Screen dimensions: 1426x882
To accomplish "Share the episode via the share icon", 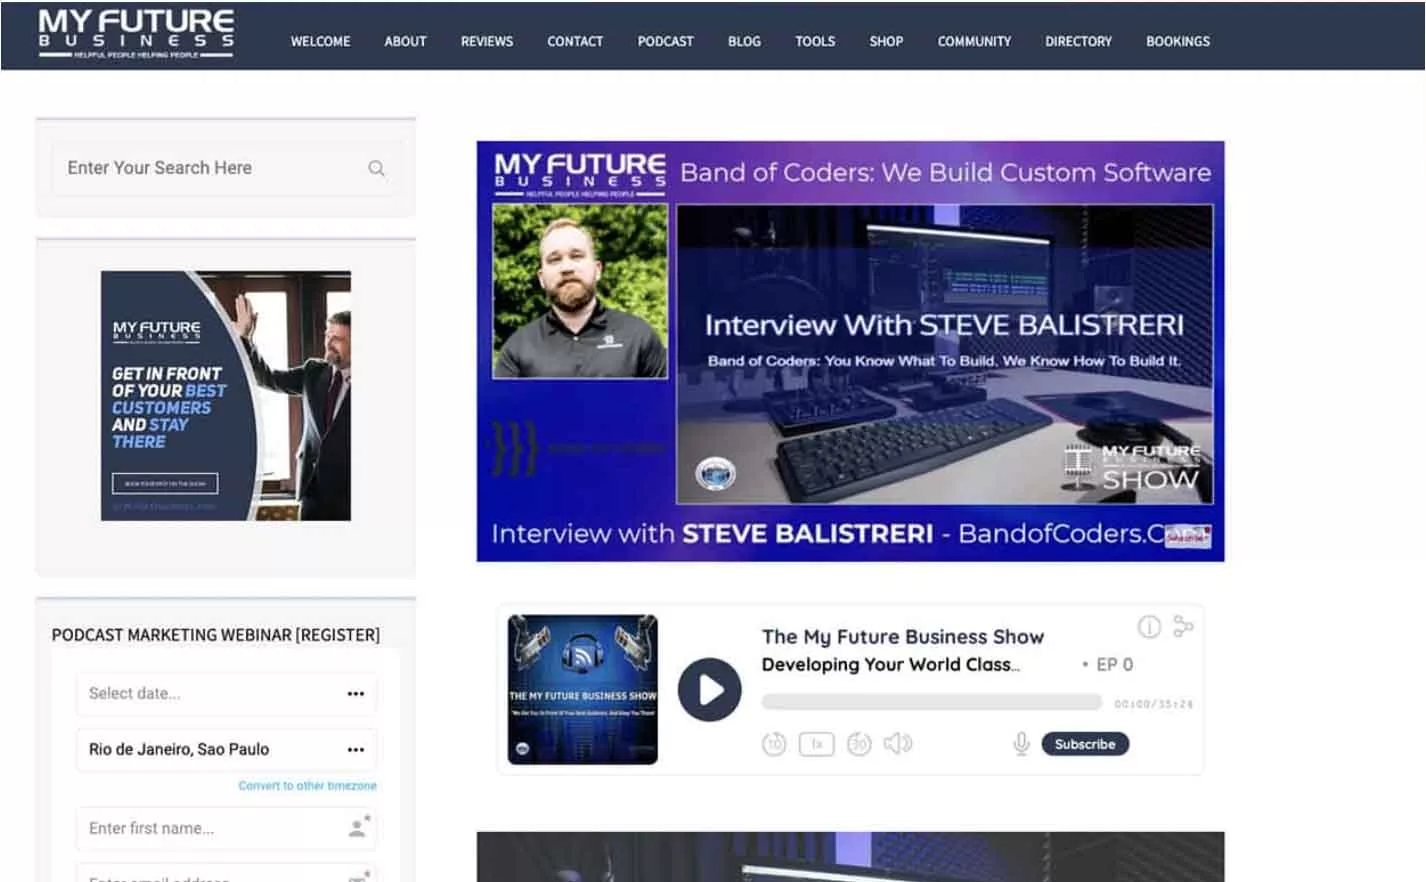I will (1183, 626).
